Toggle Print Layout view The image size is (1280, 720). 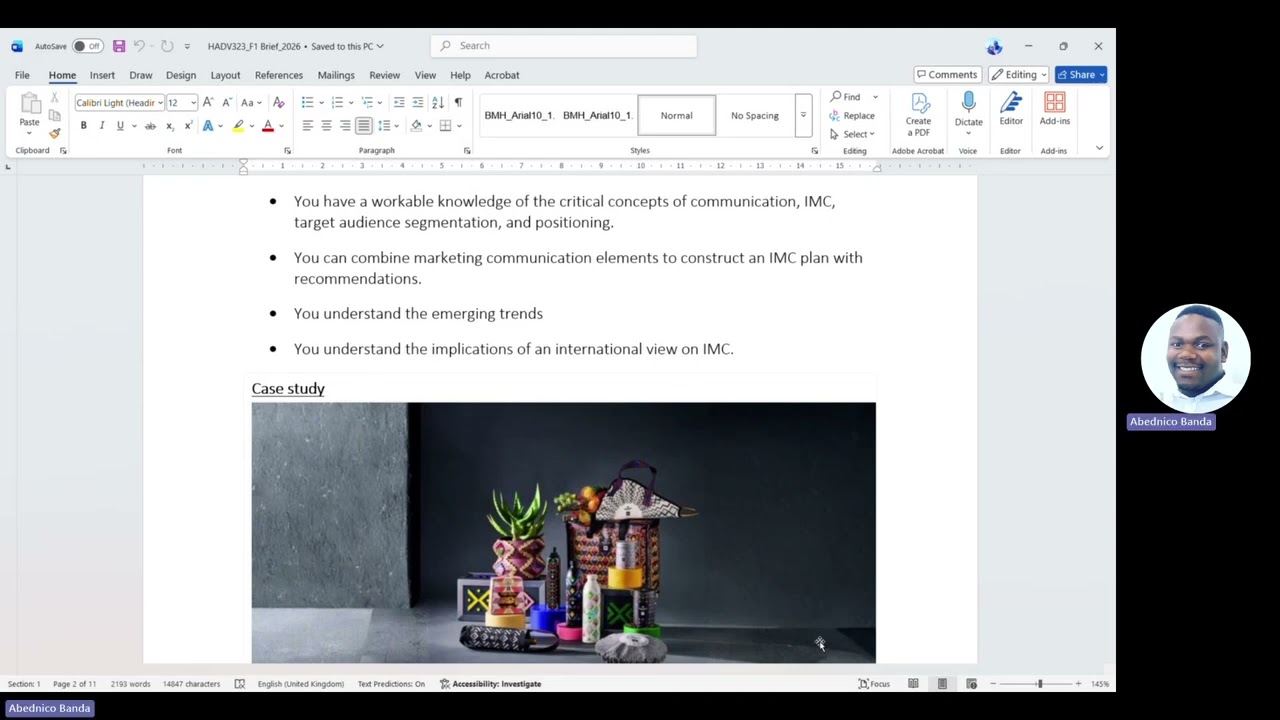942,684
